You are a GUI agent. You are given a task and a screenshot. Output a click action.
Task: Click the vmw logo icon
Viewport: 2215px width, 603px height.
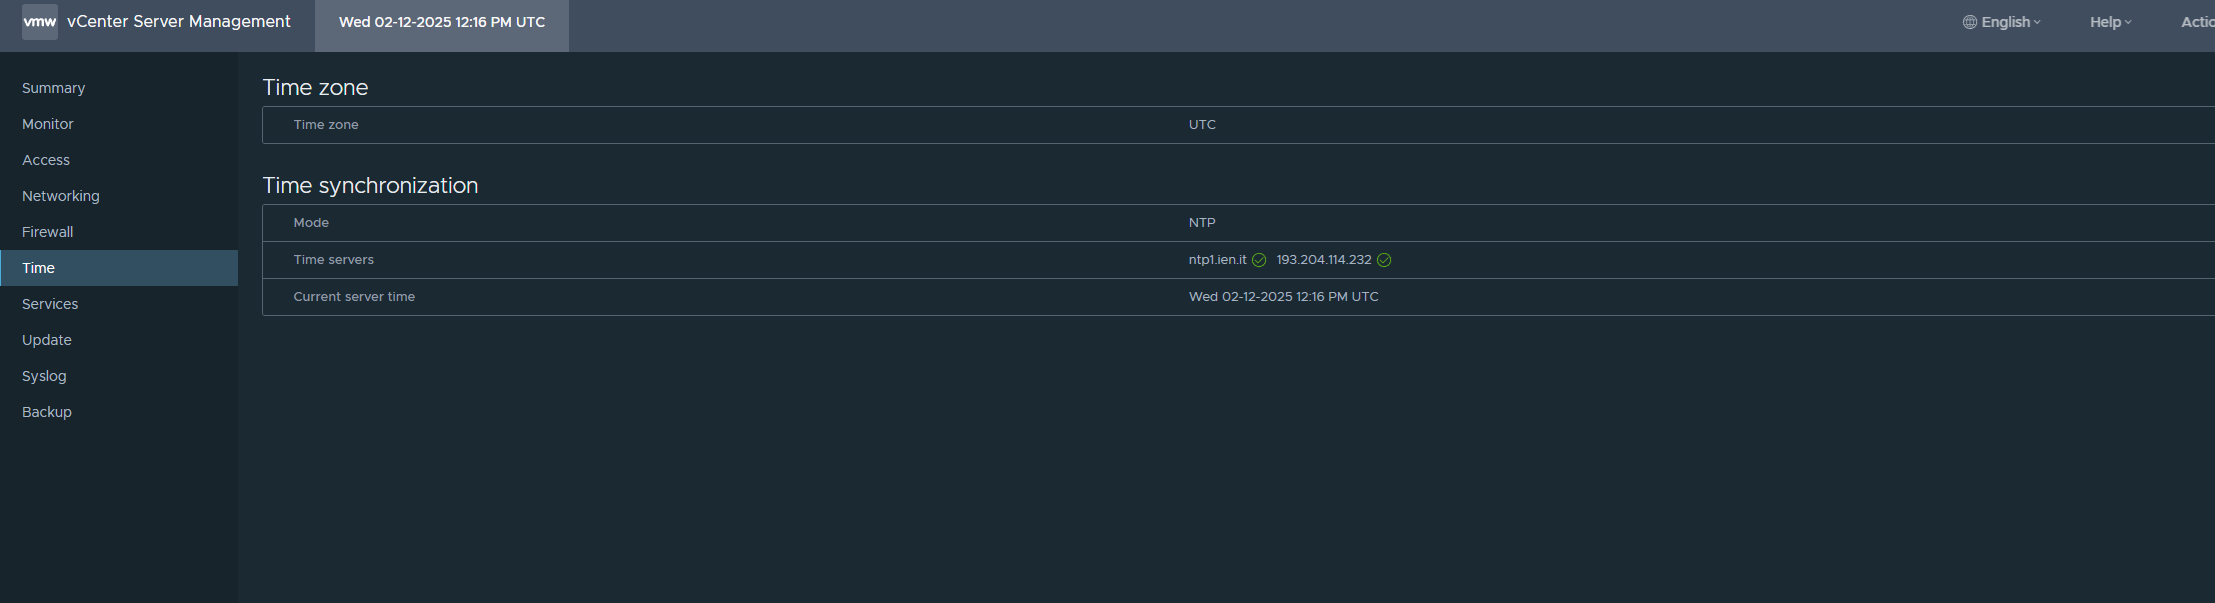(40, 21)
